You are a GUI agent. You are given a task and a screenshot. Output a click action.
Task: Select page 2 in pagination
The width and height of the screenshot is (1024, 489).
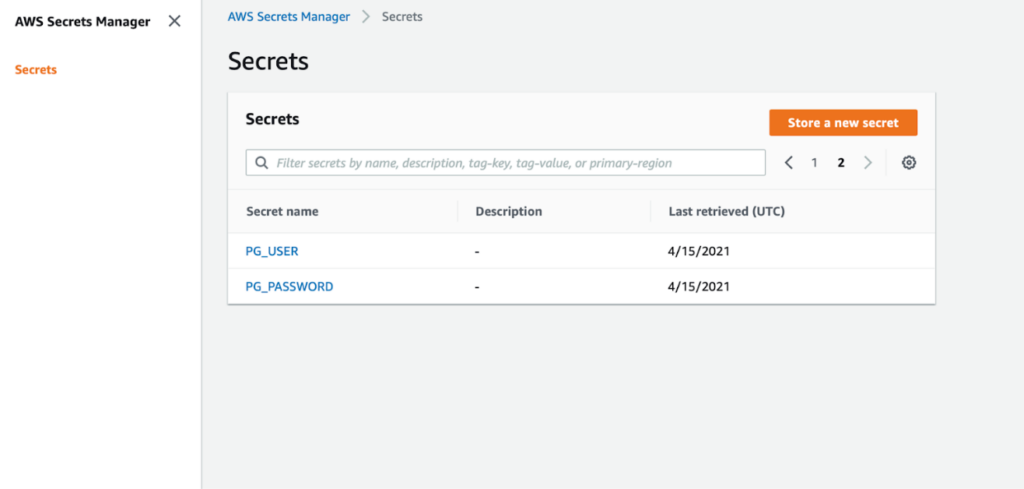click(841, 163)
